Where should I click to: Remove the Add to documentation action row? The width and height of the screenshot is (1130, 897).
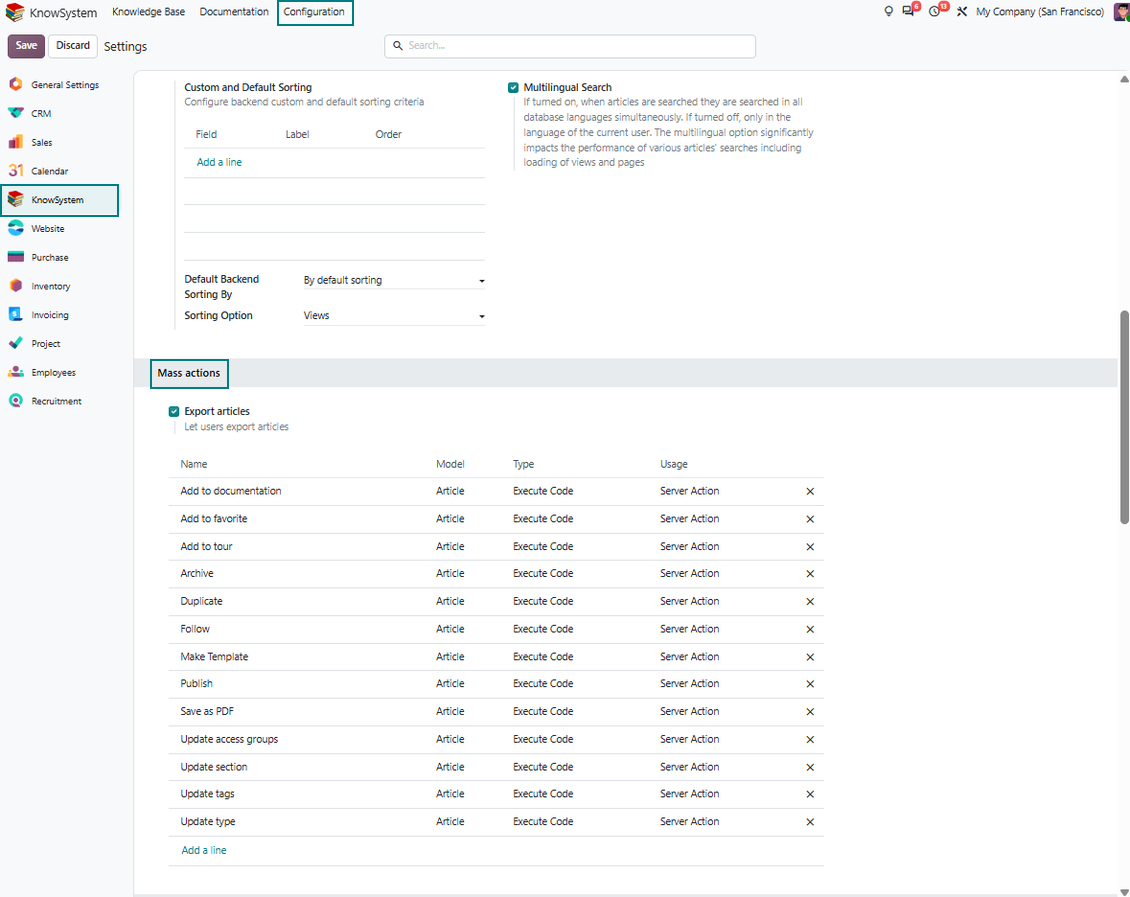(810, 491)
